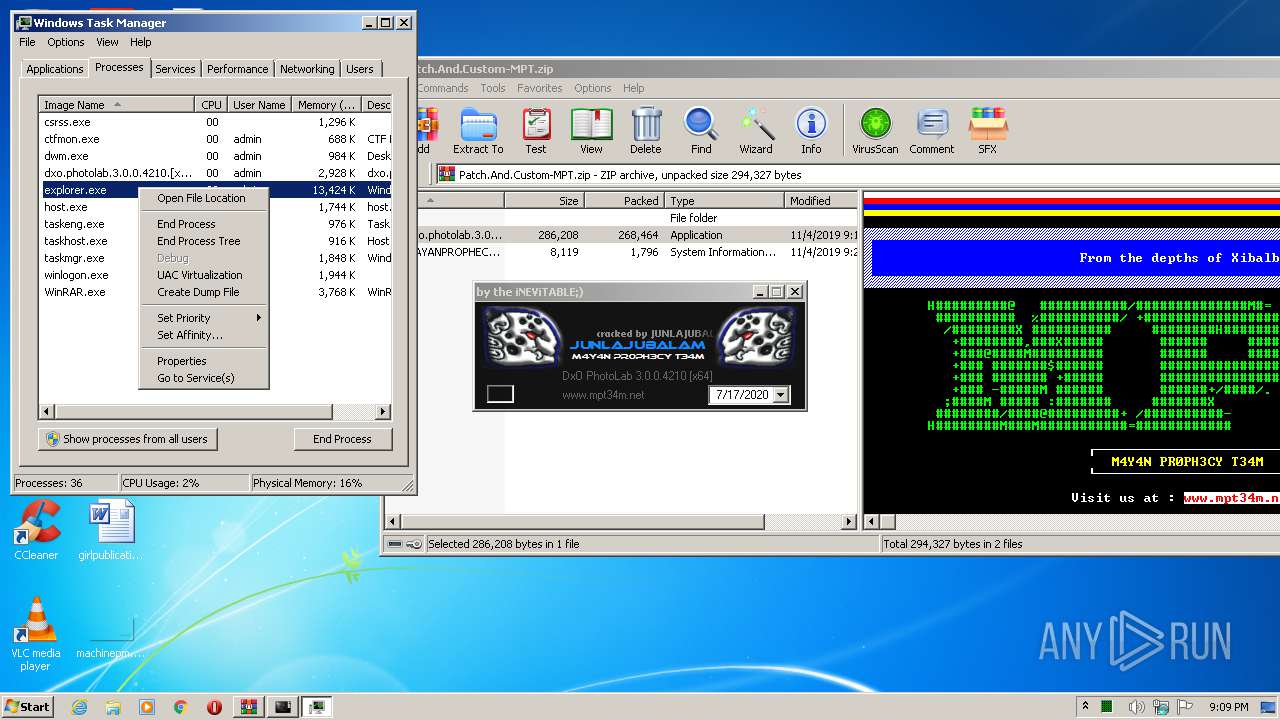Image resolution: width=1280 pixels, height=720 pixels.
Task: Launch the Wizard wand icon in WinRAR
Action: (x=756, y=130)
